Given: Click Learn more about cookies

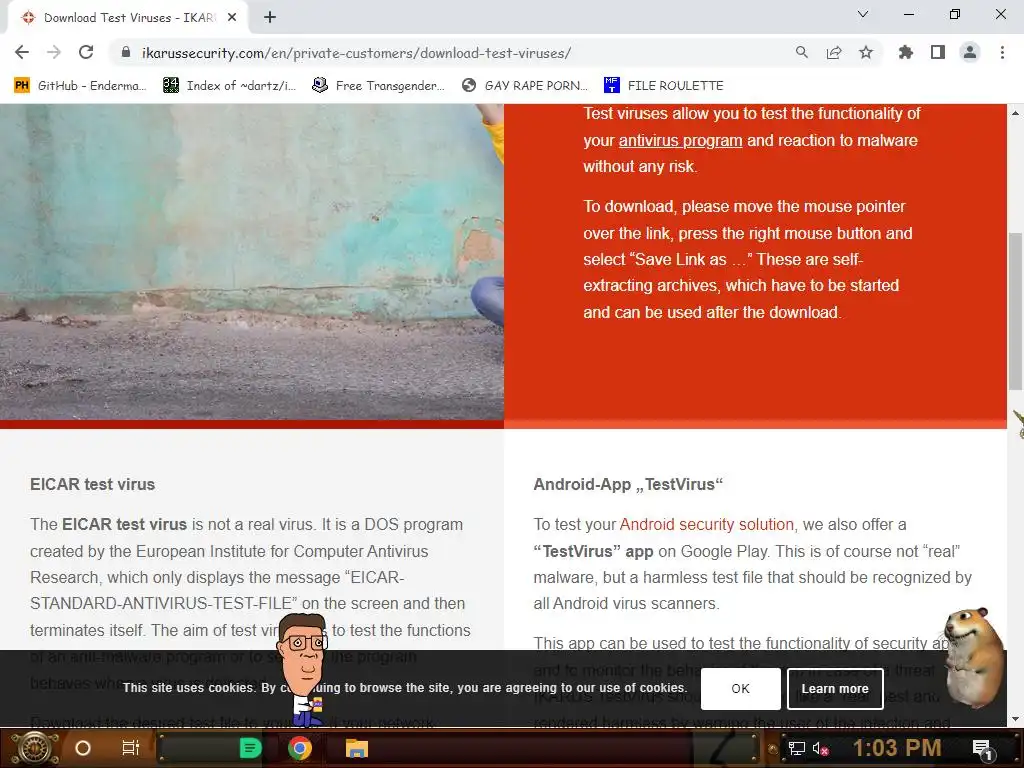Looking at the screenshot, I should click(x=835, y=688).
